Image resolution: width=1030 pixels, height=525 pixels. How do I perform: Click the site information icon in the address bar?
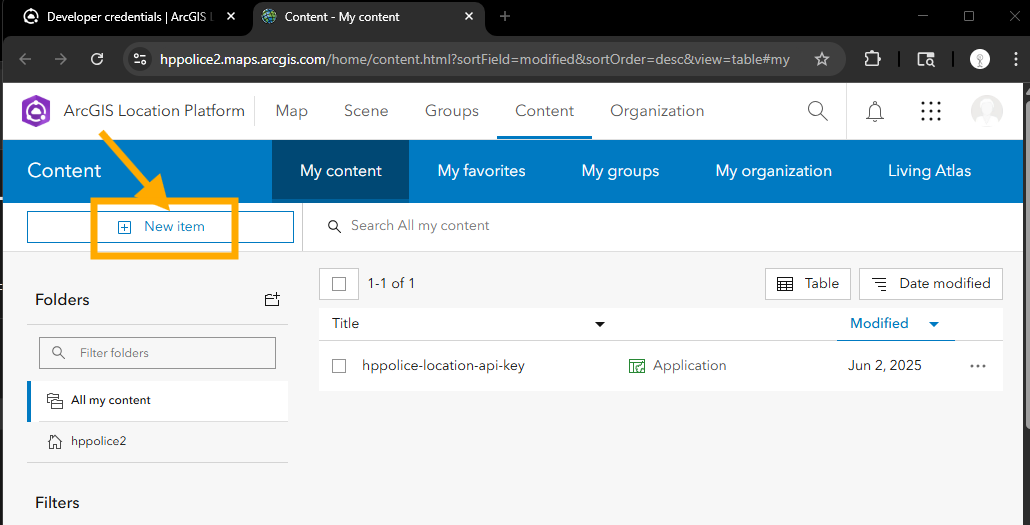(139, 59)
